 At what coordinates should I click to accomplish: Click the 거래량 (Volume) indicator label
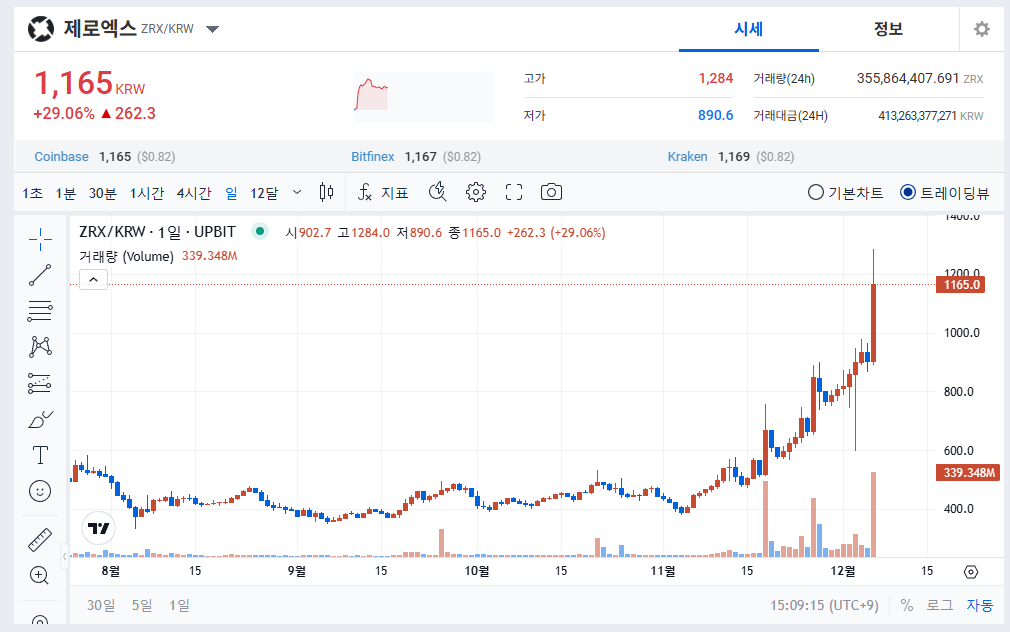pos(126,256)
